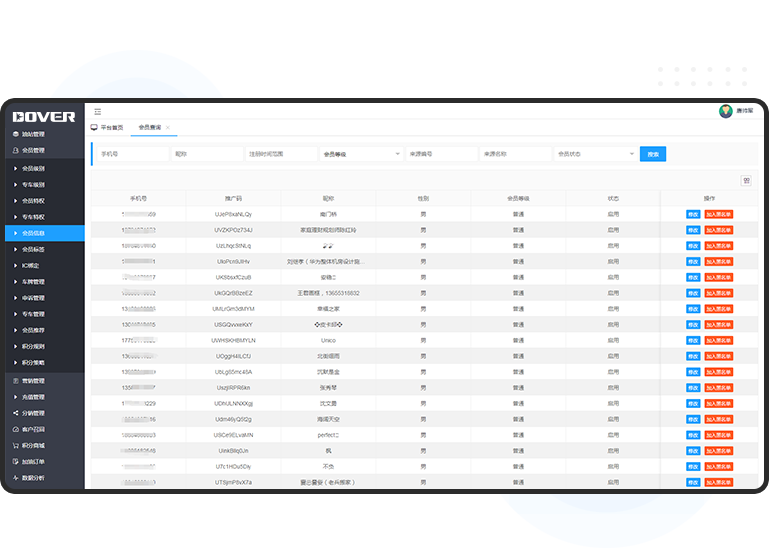Toggle the sidebar collapse hamburger icon
Image resolution: width=770 pixels, height=556 pixels.
(x=97, y=111)
